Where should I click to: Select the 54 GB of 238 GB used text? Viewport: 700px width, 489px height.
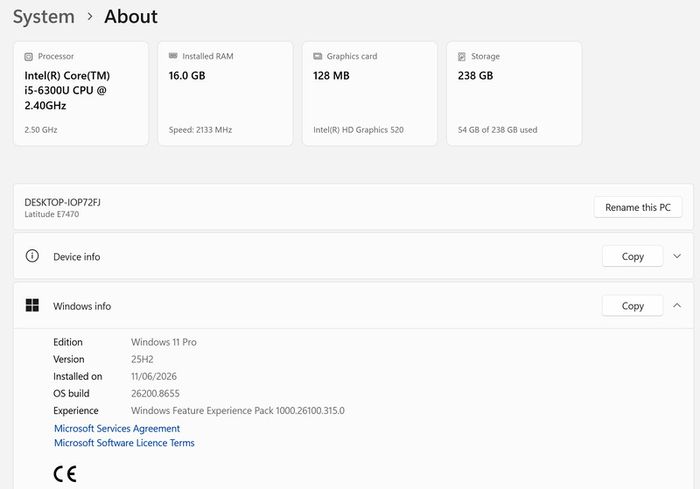497,130
